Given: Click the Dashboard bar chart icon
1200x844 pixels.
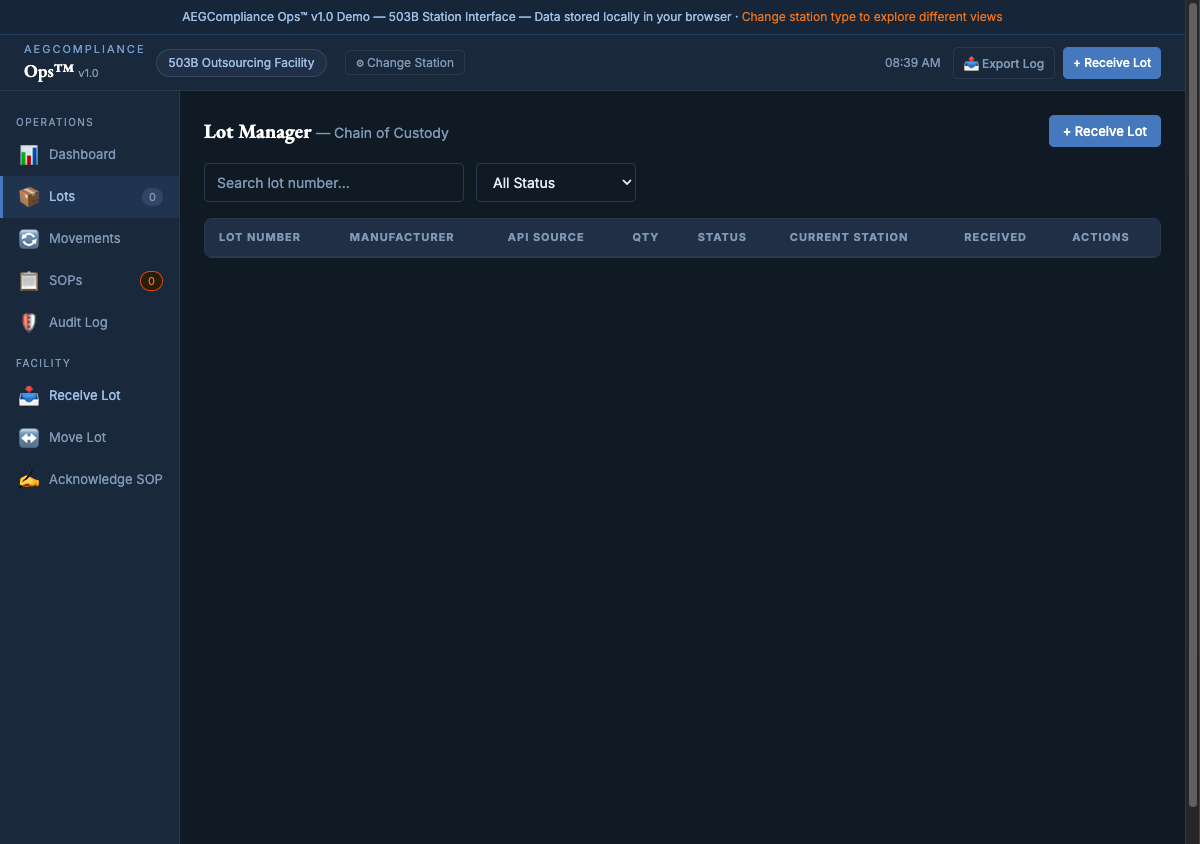Looking at the screenshot, I should [29, 155].
